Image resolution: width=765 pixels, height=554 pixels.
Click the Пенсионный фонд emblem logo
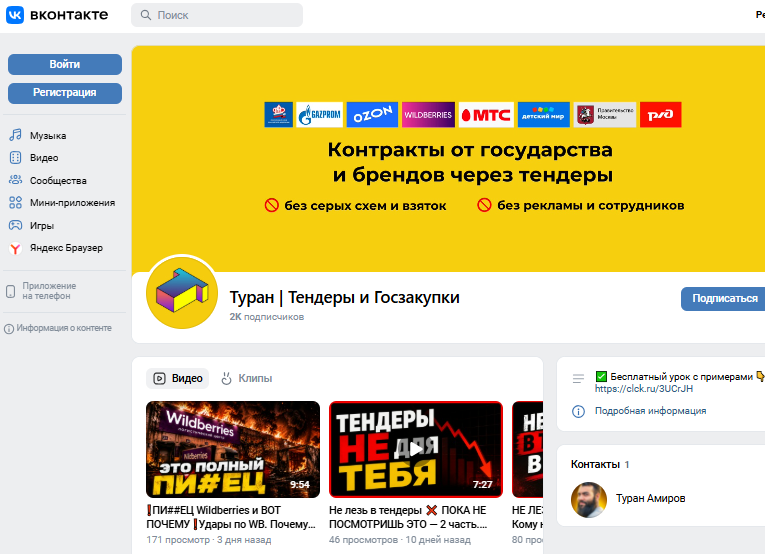click(x=279, y=115)
